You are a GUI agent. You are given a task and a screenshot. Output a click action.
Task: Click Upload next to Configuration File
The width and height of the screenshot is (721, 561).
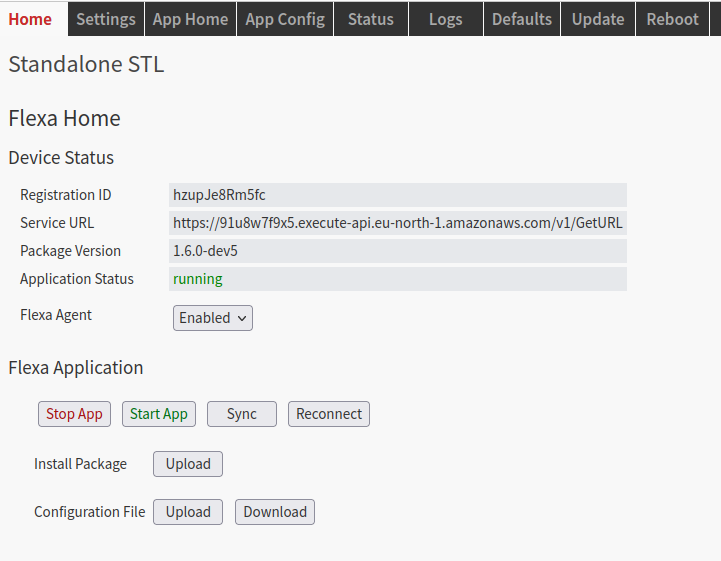click(x=188, y=512)
